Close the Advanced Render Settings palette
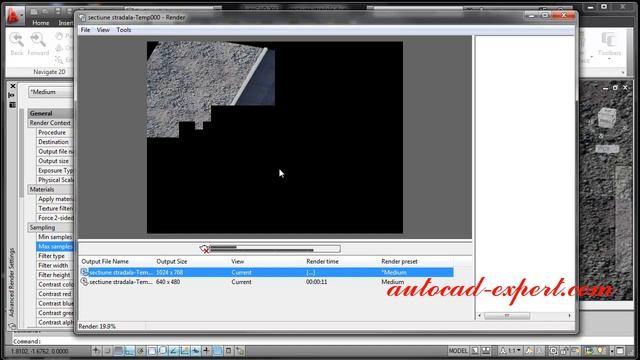The image size is (640, 360). click(x=13, y=86)
